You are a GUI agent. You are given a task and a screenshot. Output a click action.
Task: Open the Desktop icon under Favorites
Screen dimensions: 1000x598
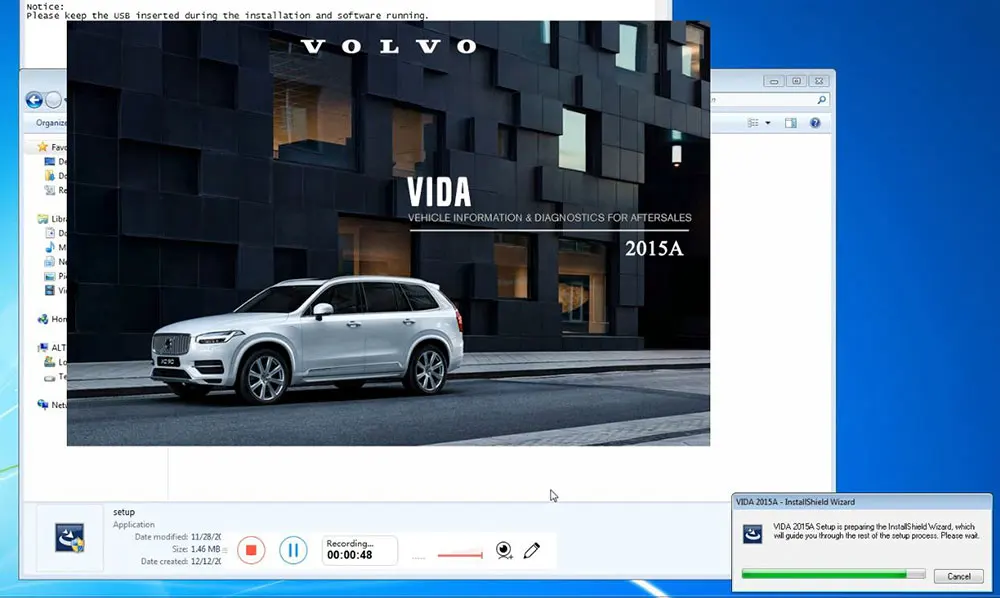(50, 161)
